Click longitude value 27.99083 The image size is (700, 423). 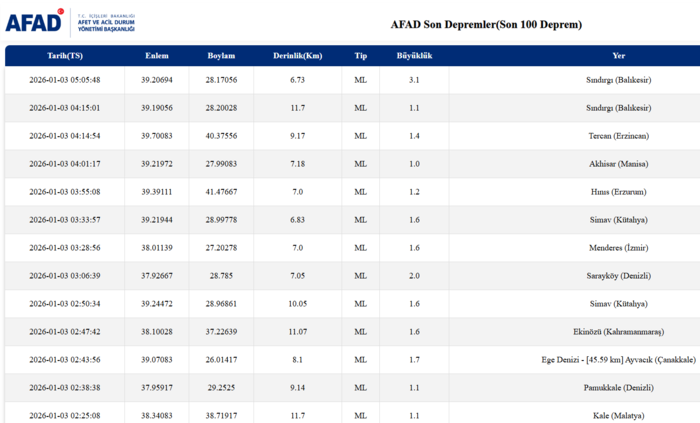(x=221, y=164)
